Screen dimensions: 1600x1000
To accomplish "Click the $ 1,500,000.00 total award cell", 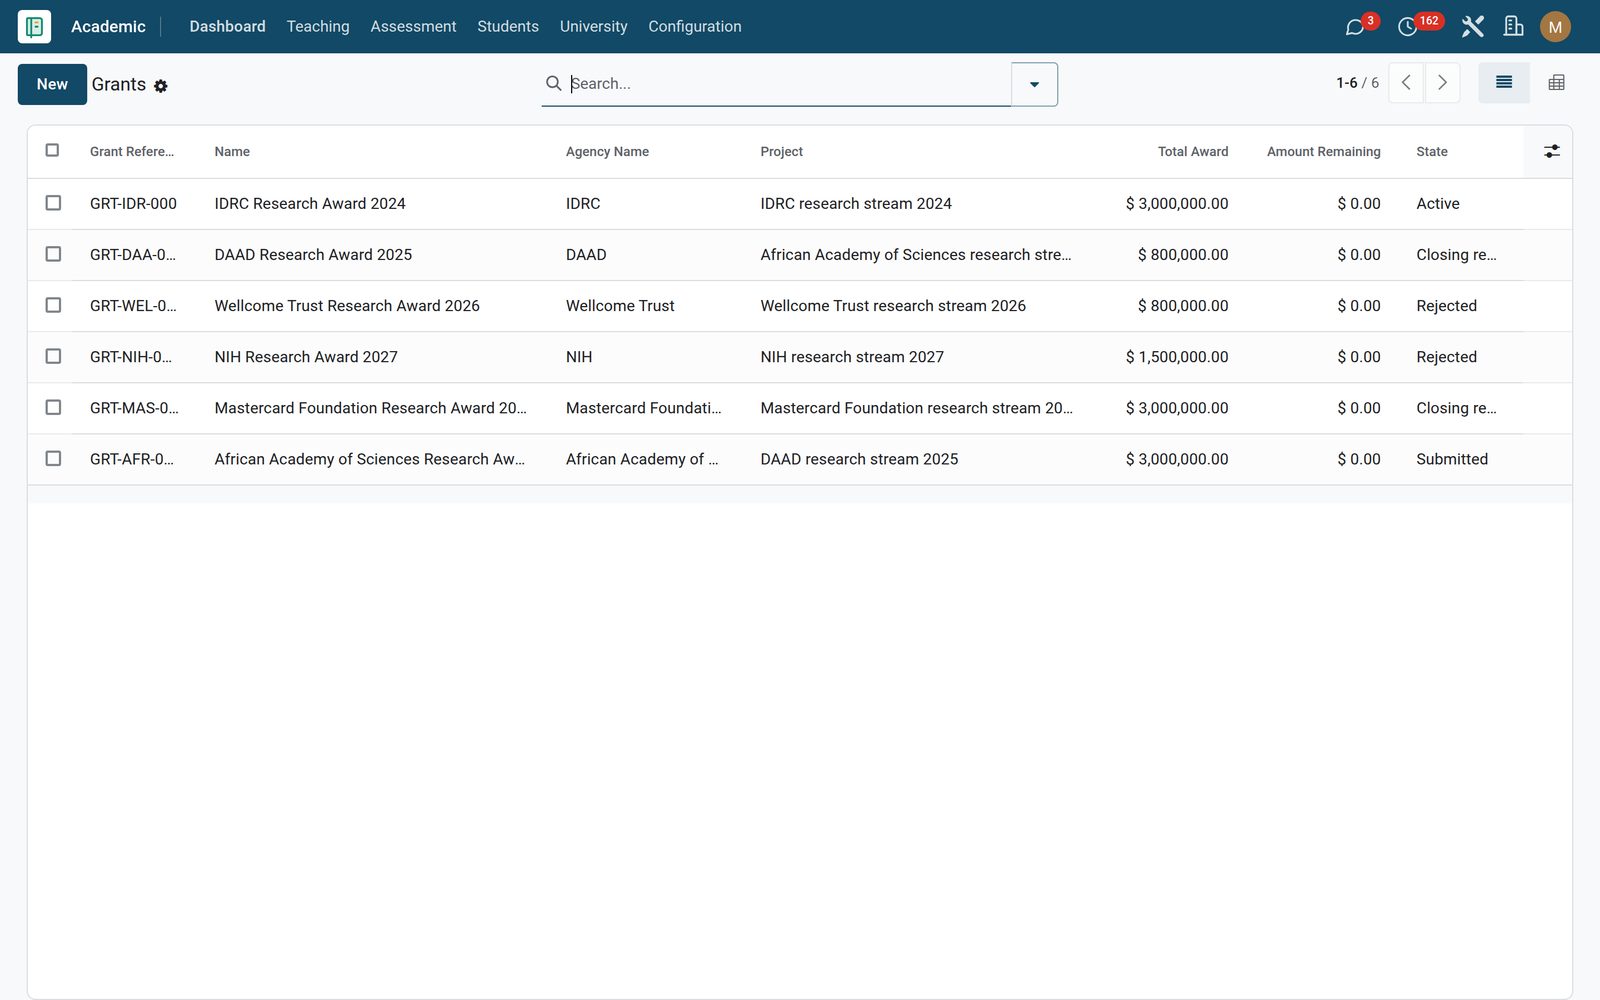I will coord(1177,357).
